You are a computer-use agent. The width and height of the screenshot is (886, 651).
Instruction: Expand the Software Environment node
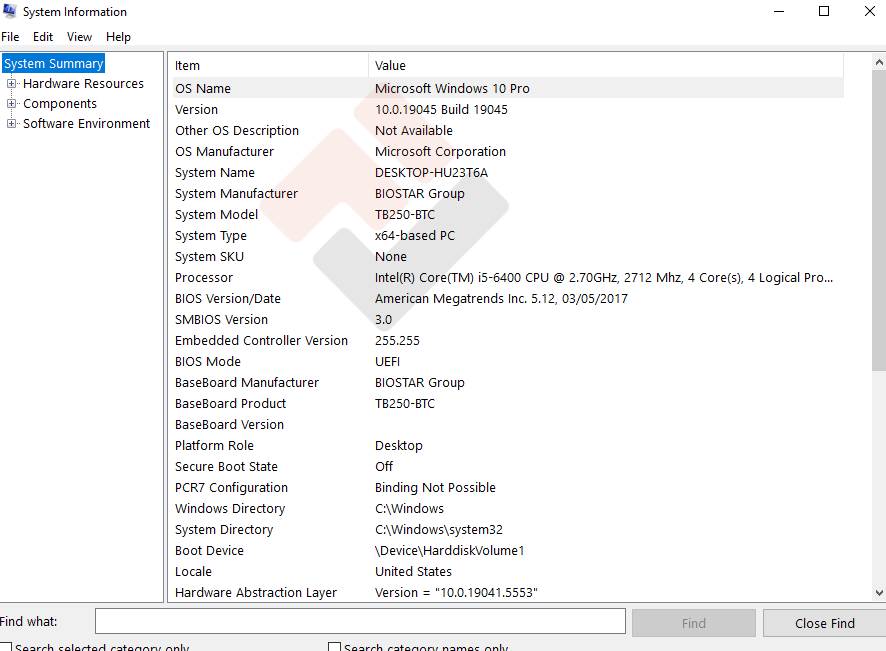tap(12, 124)
